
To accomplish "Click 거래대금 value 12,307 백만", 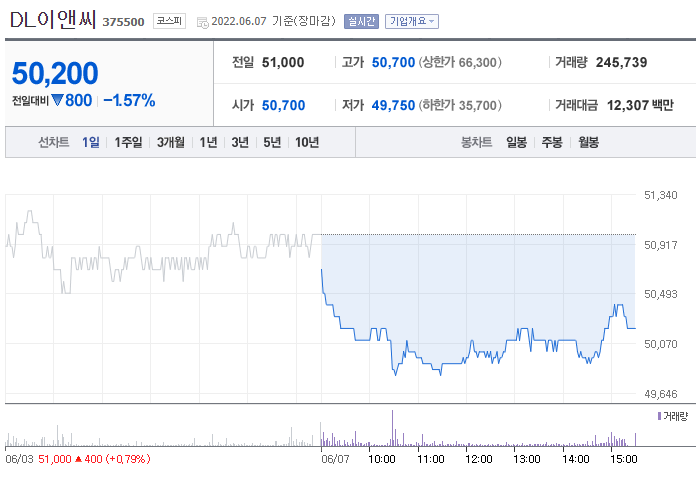I will (640, 105).
